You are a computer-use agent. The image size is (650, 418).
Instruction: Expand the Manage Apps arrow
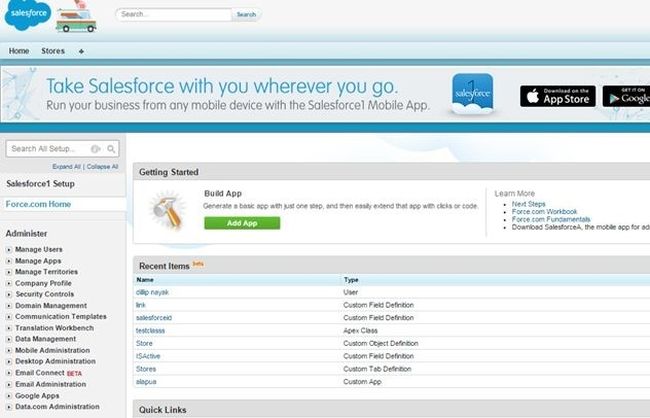click(9, 261)
